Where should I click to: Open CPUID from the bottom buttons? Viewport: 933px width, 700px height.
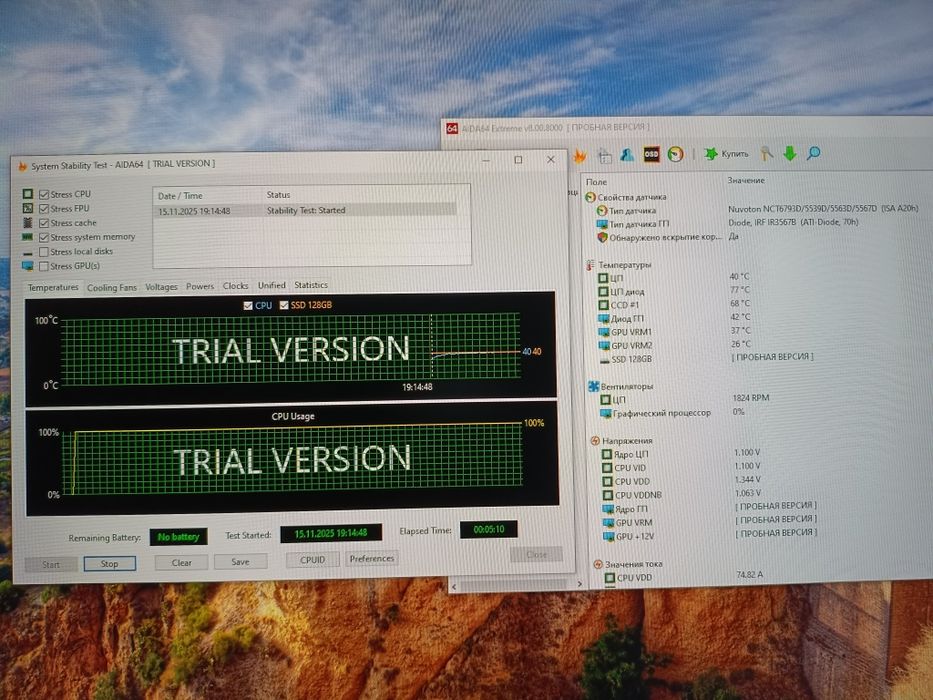pos(313,560)
